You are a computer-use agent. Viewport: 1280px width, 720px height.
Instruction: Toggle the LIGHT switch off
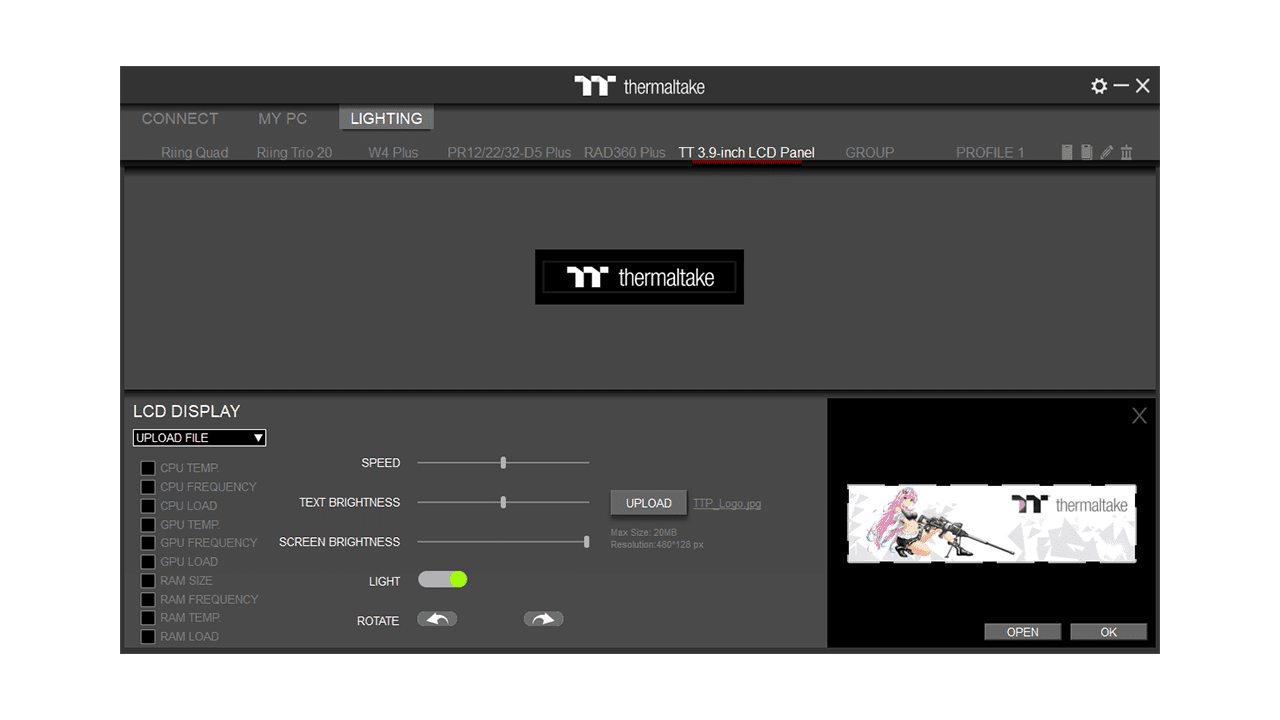pos(442,579)
